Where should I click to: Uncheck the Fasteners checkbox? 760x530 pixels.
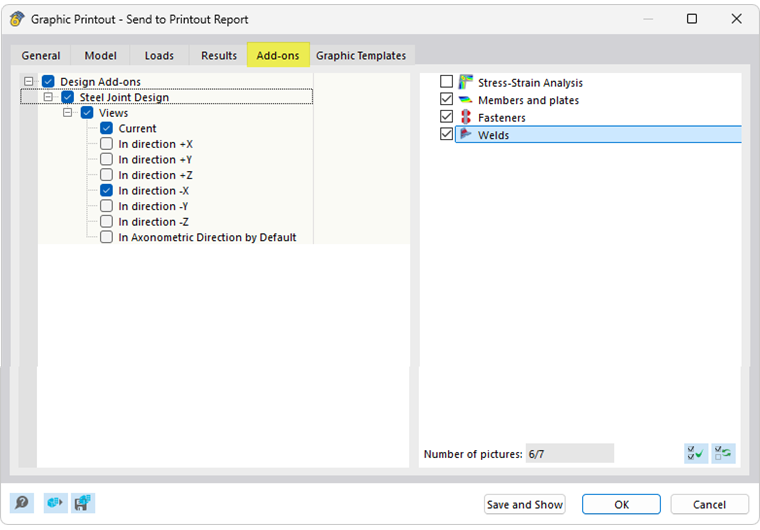[447, 117]
